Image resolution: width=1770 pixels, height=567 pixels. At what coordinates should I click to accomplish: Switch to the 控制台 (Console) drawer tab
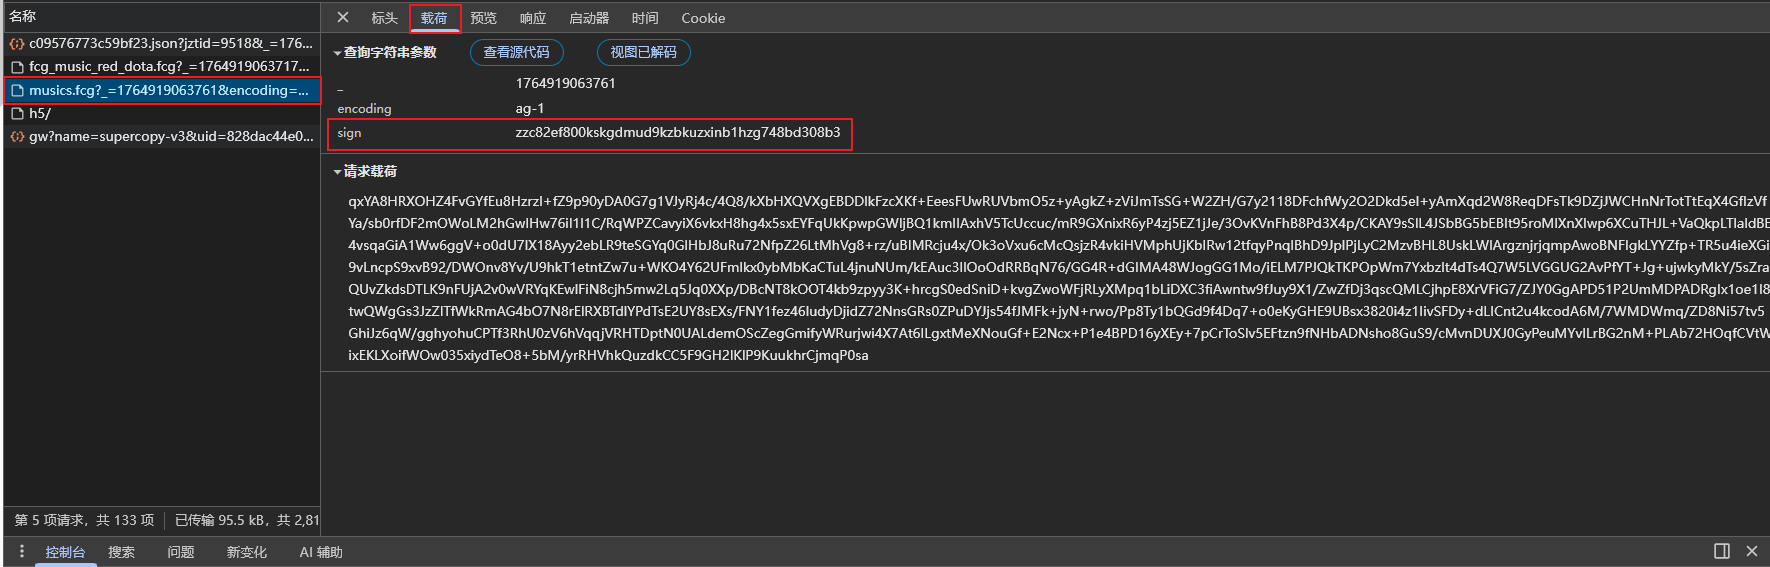[x=65, y=552]
